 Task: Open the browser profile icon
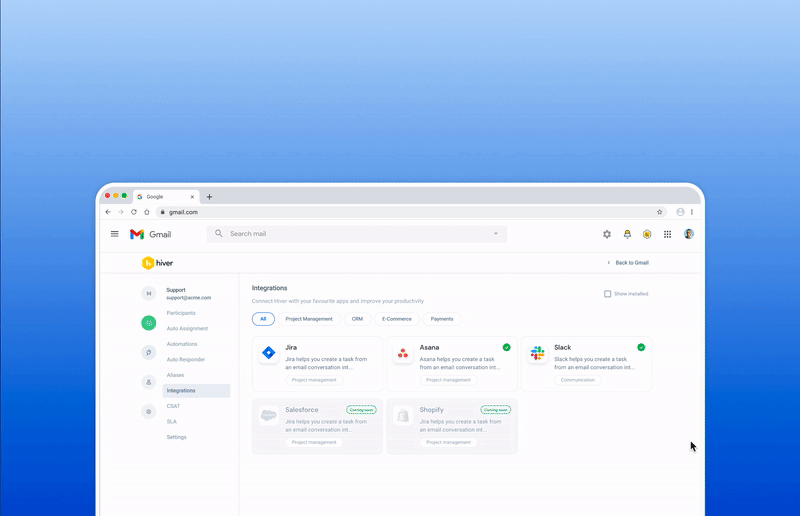point(680,212)
